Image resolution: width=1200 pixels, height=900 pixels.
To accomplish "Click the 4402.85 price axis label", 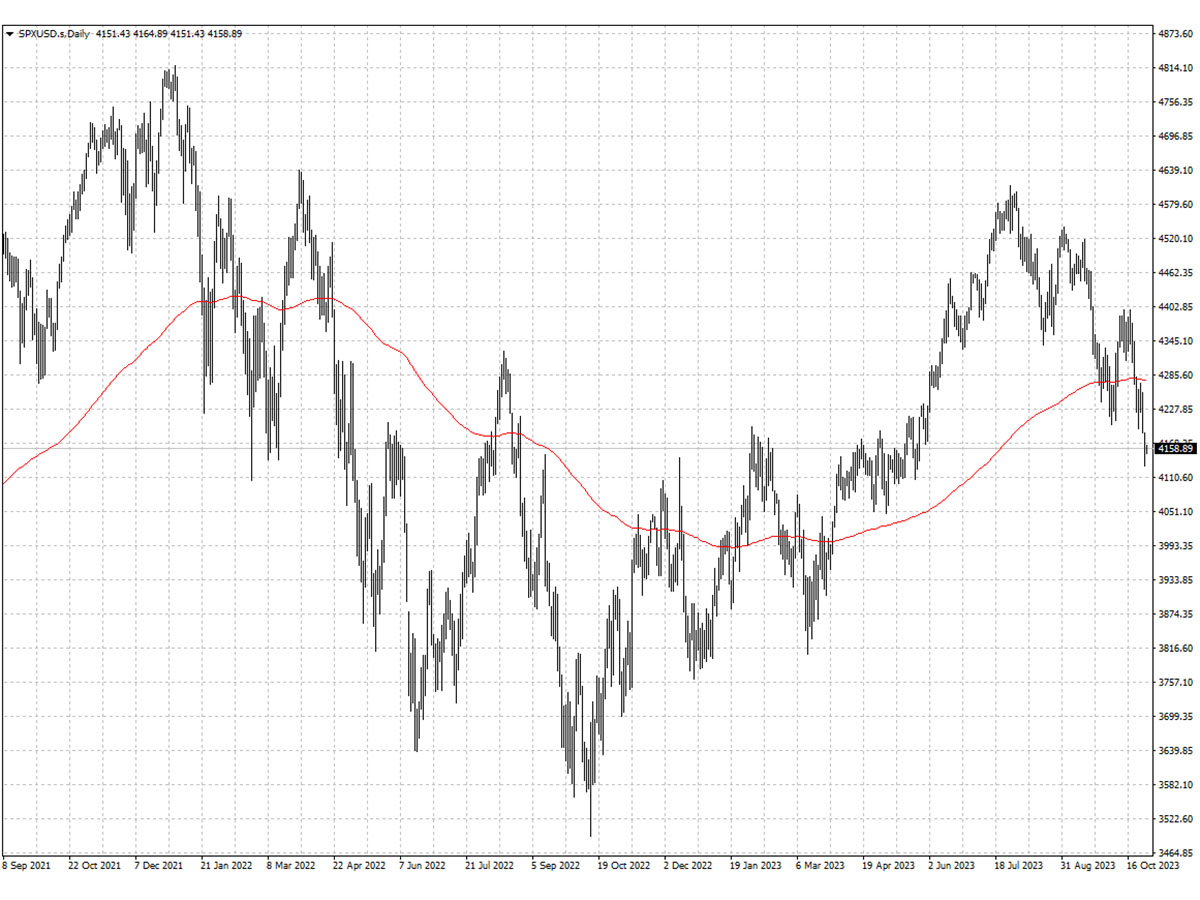I will click(x=1175, y=307).
